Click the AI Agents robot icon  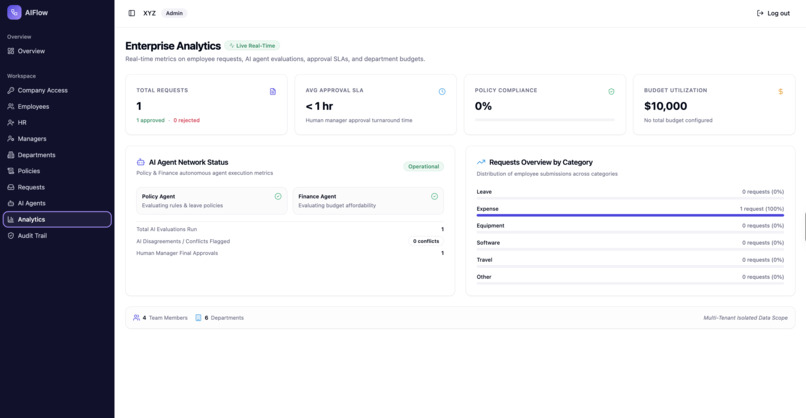point(11,203)
